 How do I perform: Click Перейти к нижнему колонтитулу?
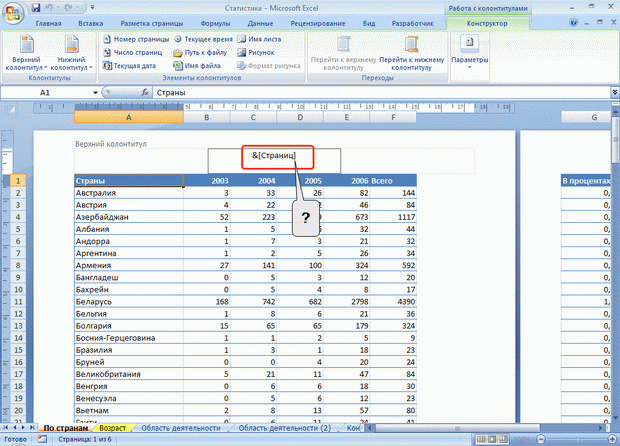coord(412,53)
